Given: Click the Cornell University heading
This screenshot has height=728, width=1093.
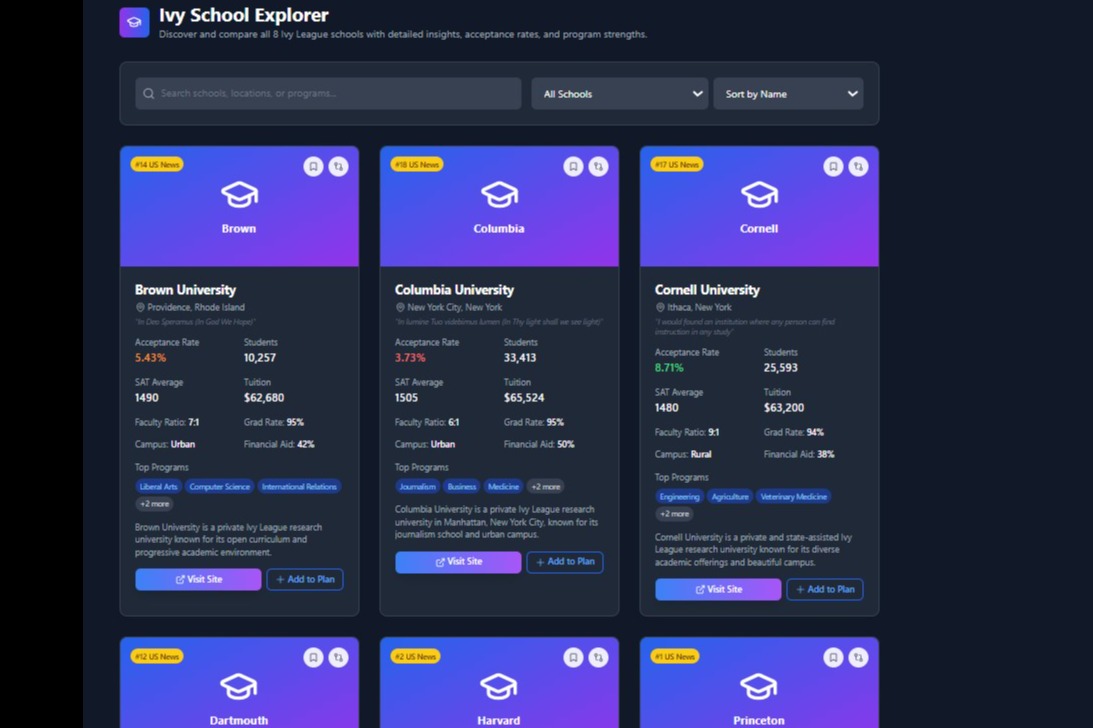Looking at the screenshot, I should click(x=707, y=289).
